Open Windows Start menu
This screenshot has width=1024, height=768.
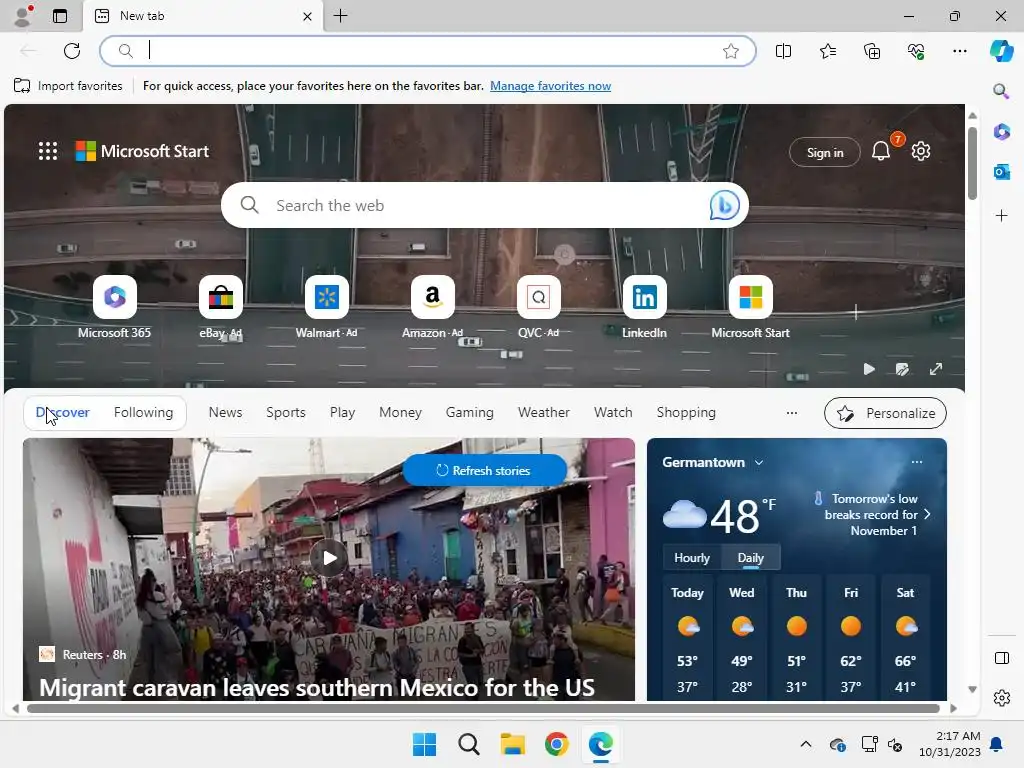(x=424, y=744)
